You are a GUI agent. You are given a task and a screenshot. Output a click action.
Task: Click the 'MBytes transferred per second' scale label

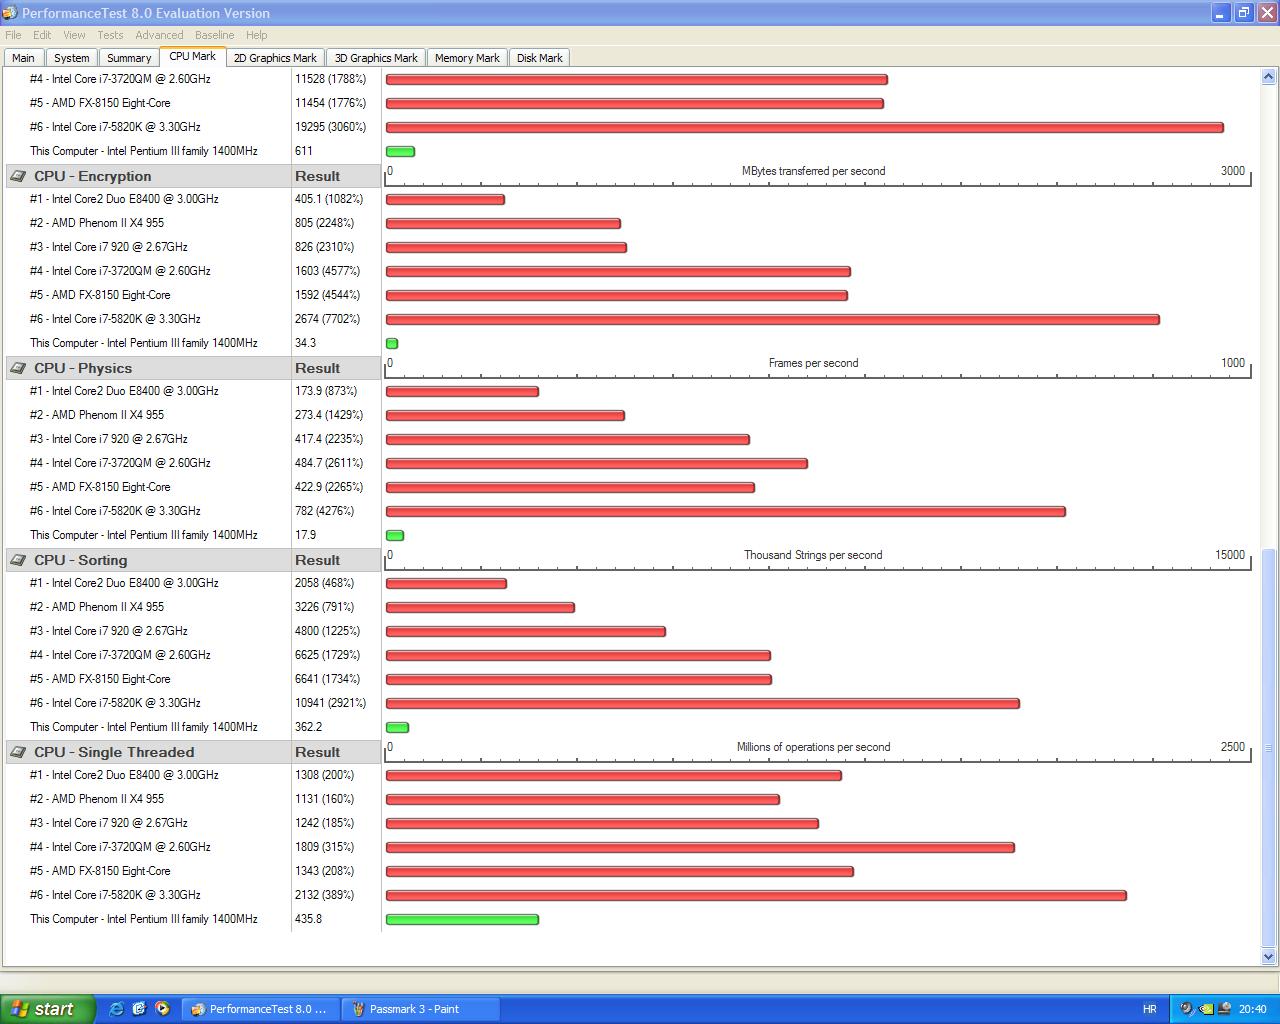point(814,171)
